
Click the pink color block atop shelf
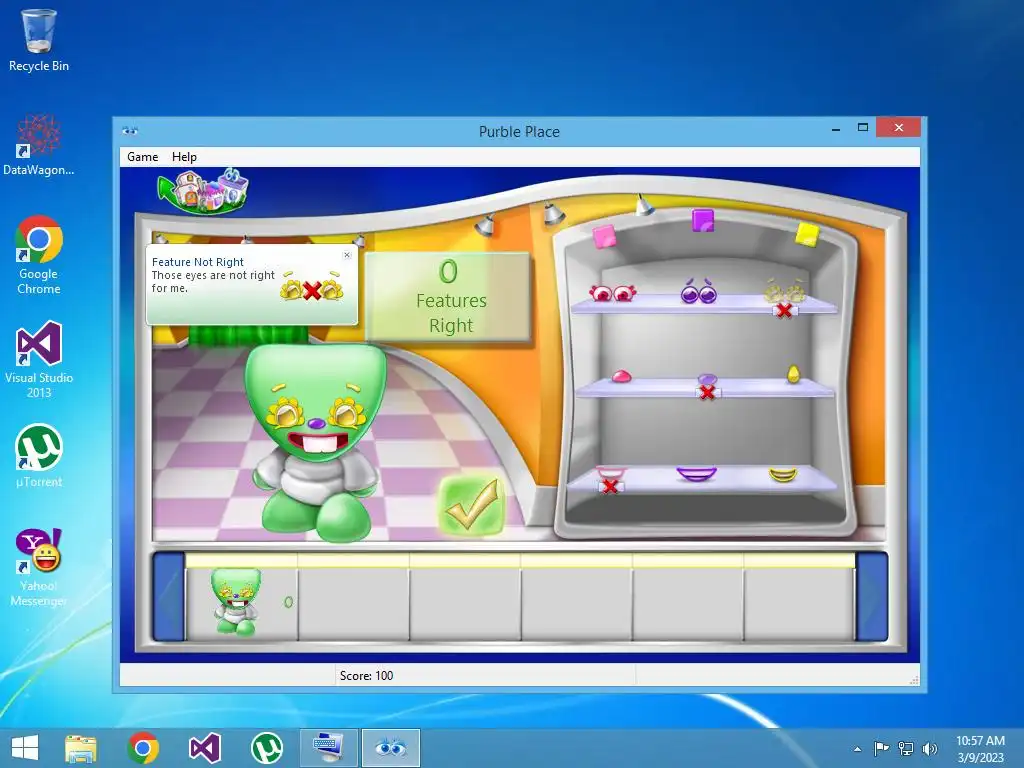tap(604, 236)
